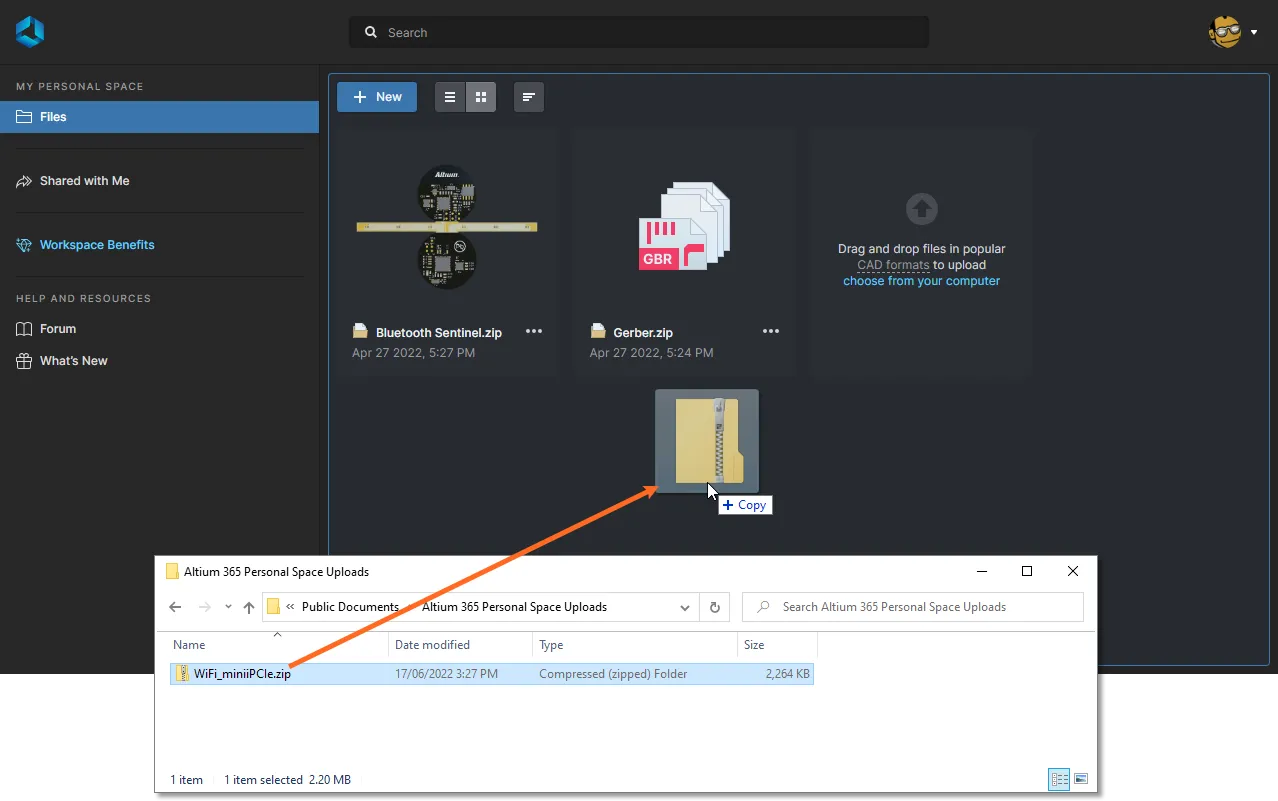1278x801 pixels.
Task: Click the New button
Action: (377, 97)
